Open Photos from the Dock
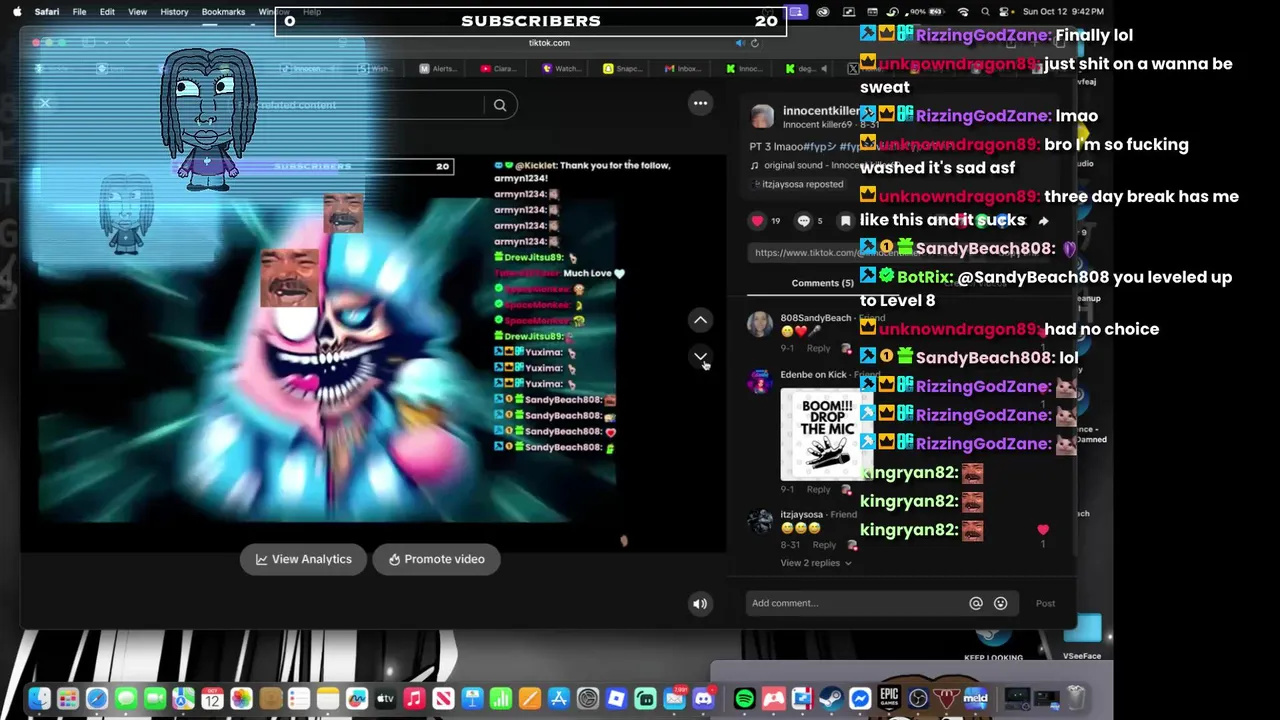The width and height of the screenshot is (1280, 720). tap(241, 699)
